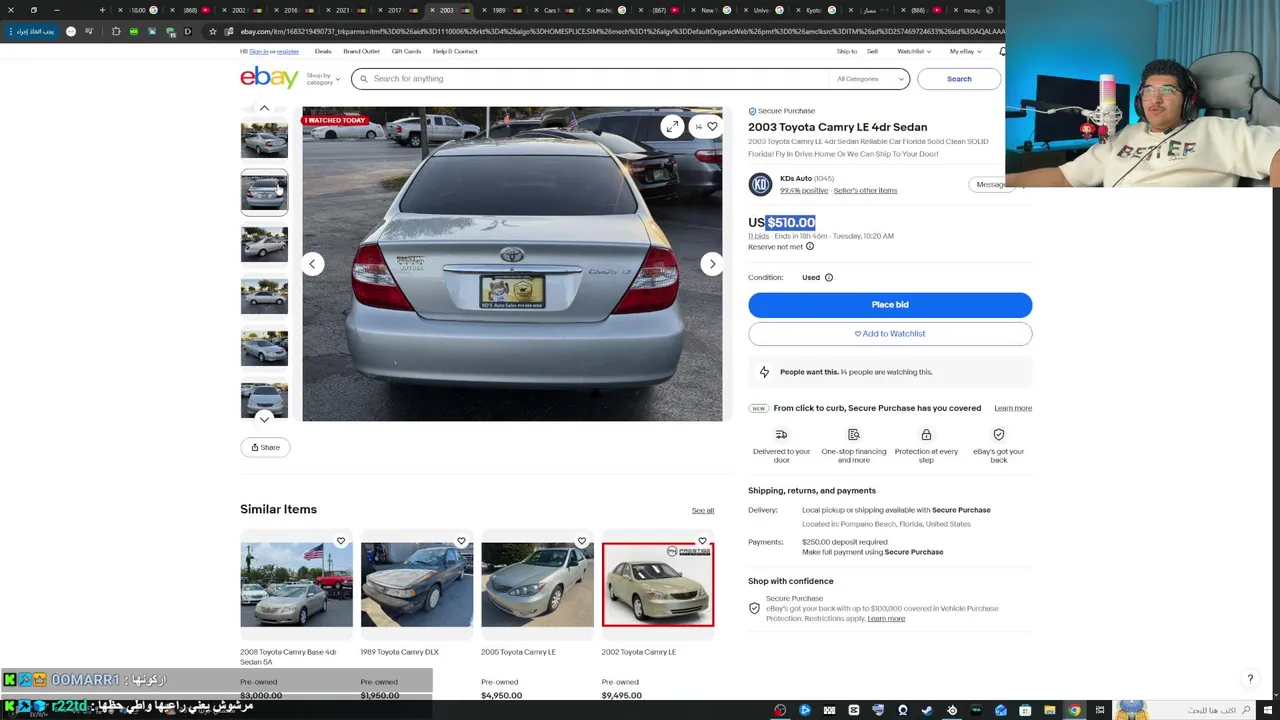1280x720 pixels.
Task: Click One-stop financing icon
Action: 854,434
